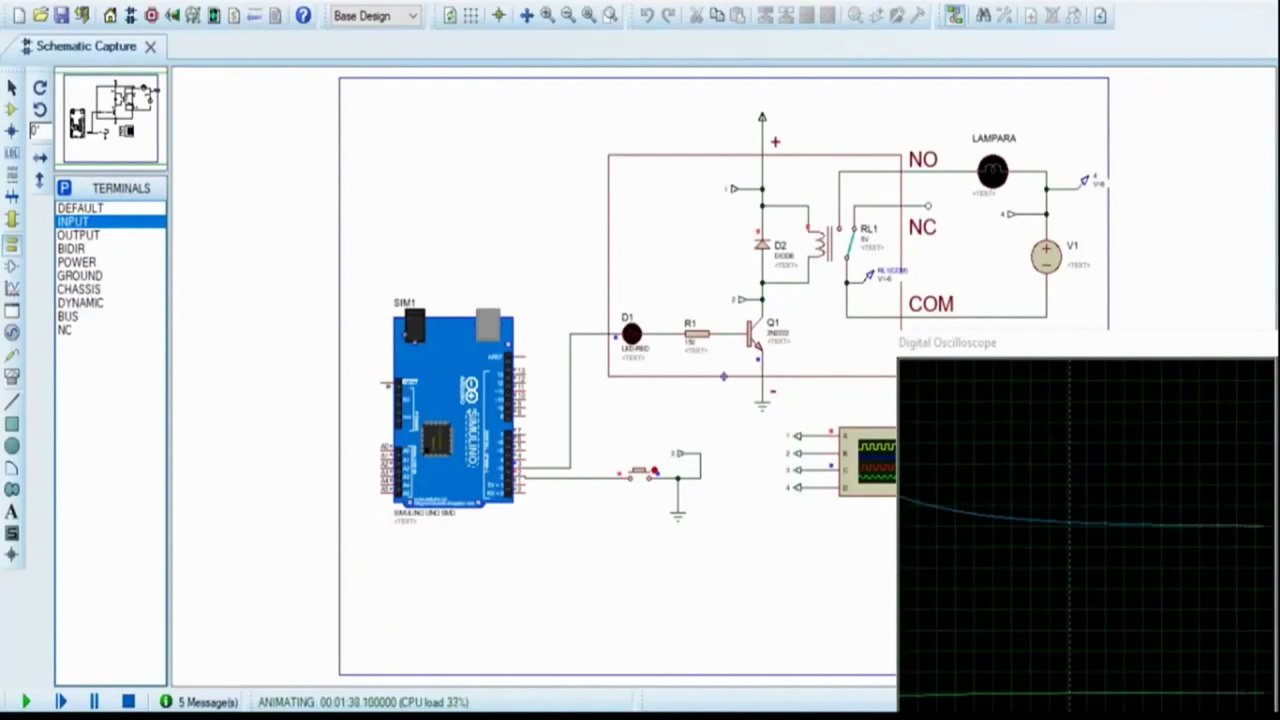Select the arrow Selection mode tool
This screenshot has height=720, width=1280.
click(x=12, y=88)
